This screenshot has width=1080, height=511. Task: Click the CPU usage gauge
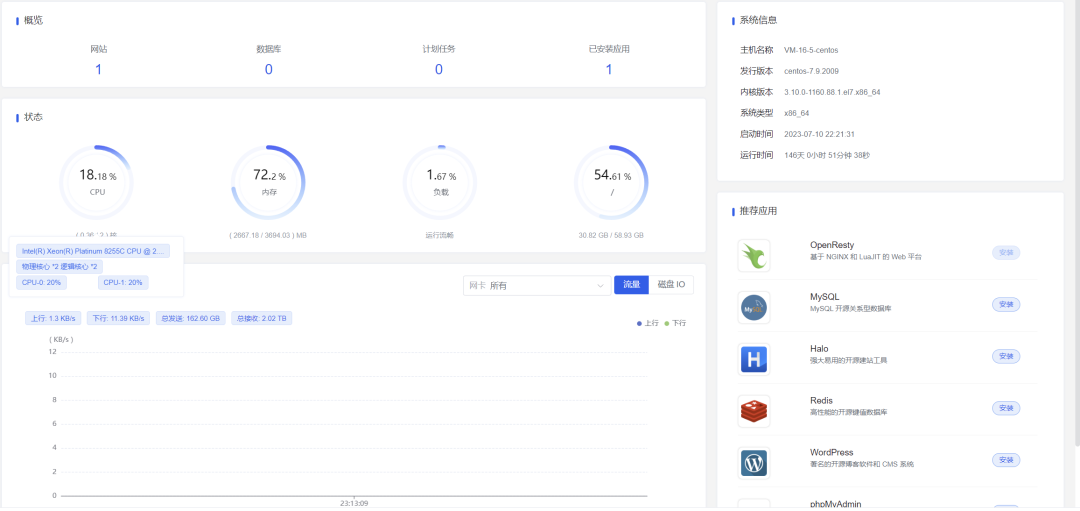coord(96,182)
